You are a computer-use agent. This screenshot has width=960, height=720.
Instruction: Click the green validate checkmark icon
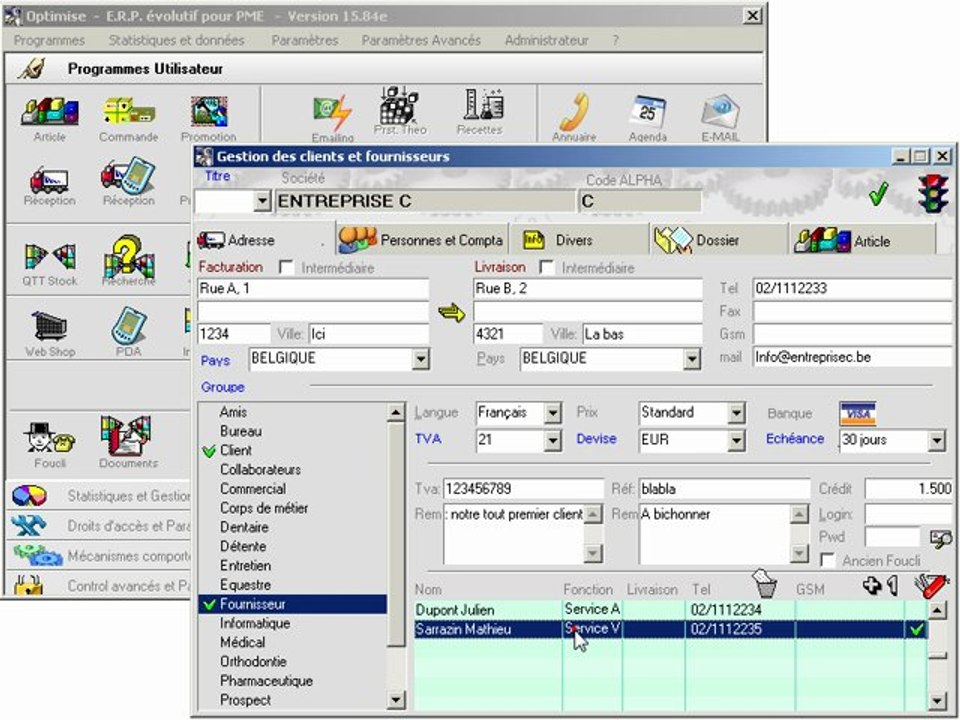(877, 195)
